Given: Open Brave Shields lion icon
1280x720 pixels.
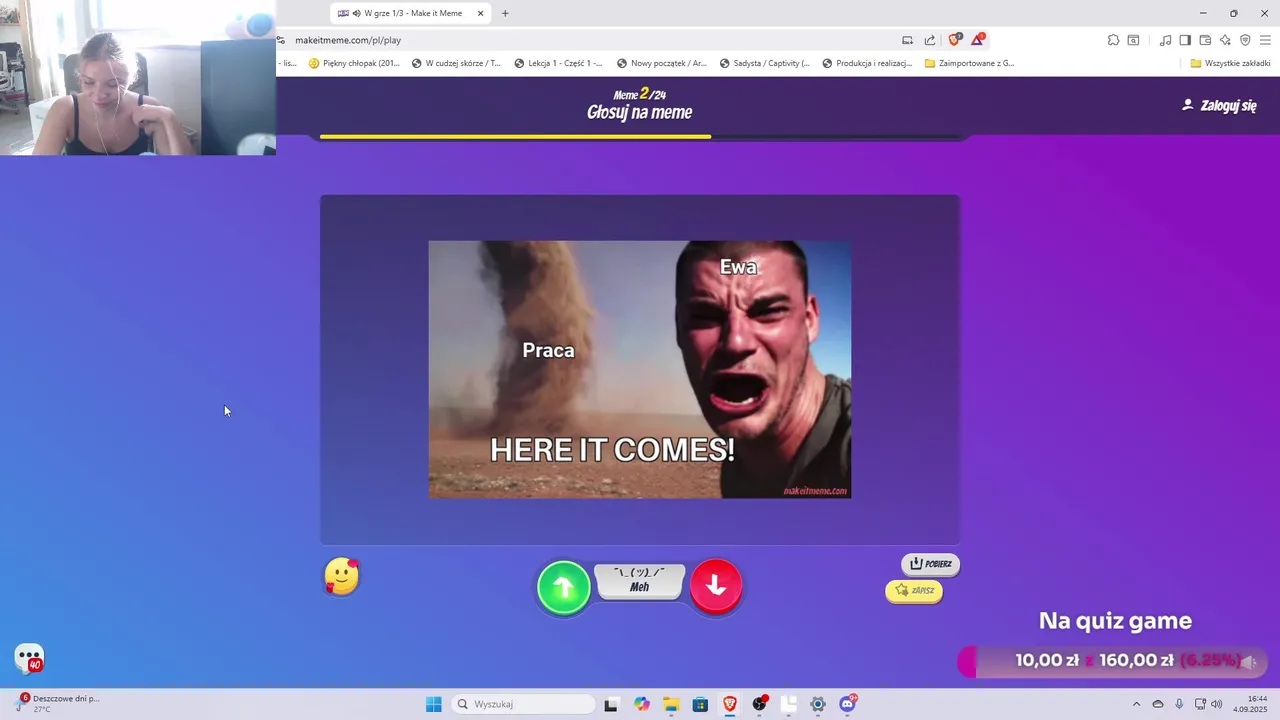Looking at the screenshot, I should pyautogui.click(x=955, y=40).
